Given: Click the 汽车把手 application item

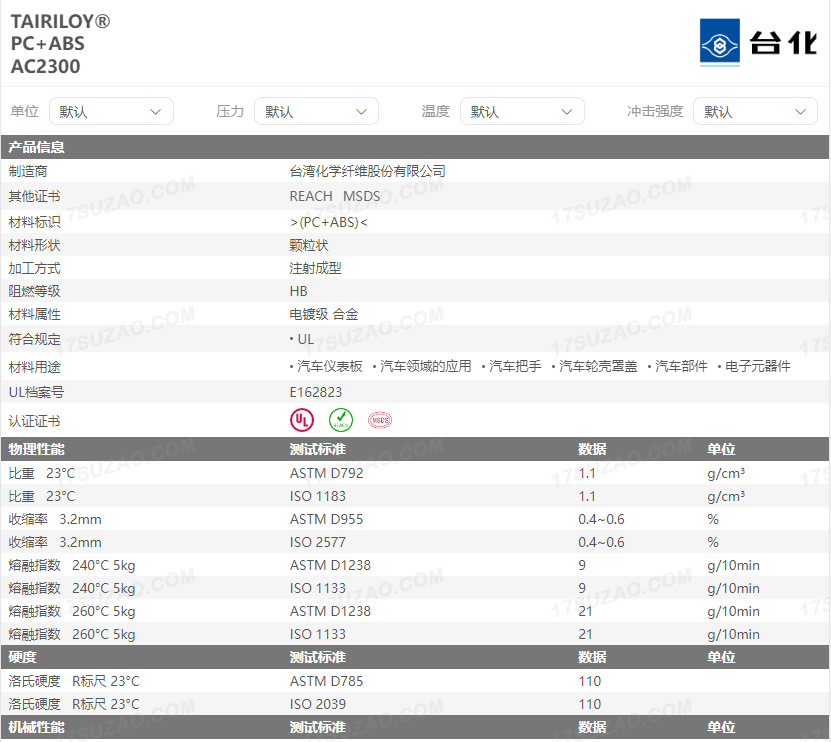Looking at the screenshot, I should tap(515, 366).
